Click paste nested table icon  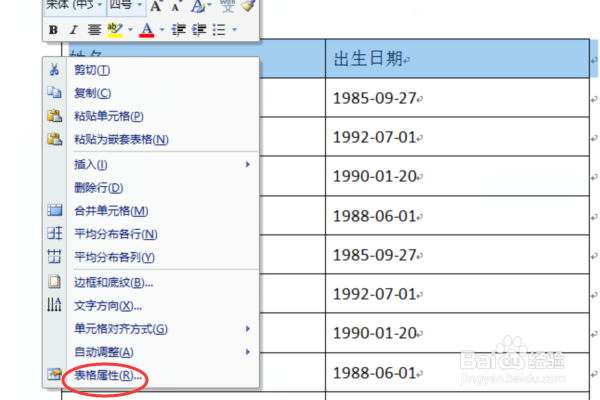click(x=54, y=139)
